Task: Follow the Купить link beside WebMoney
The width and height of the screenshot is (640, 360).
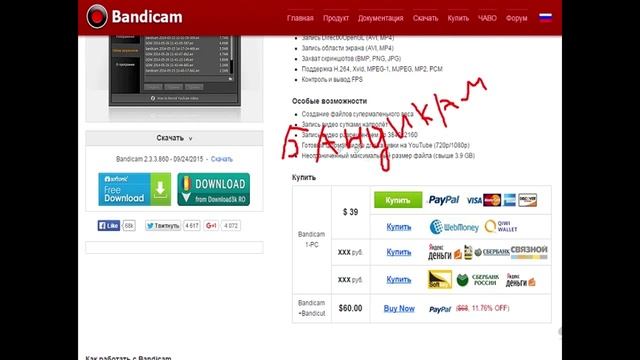Action: 399,227
